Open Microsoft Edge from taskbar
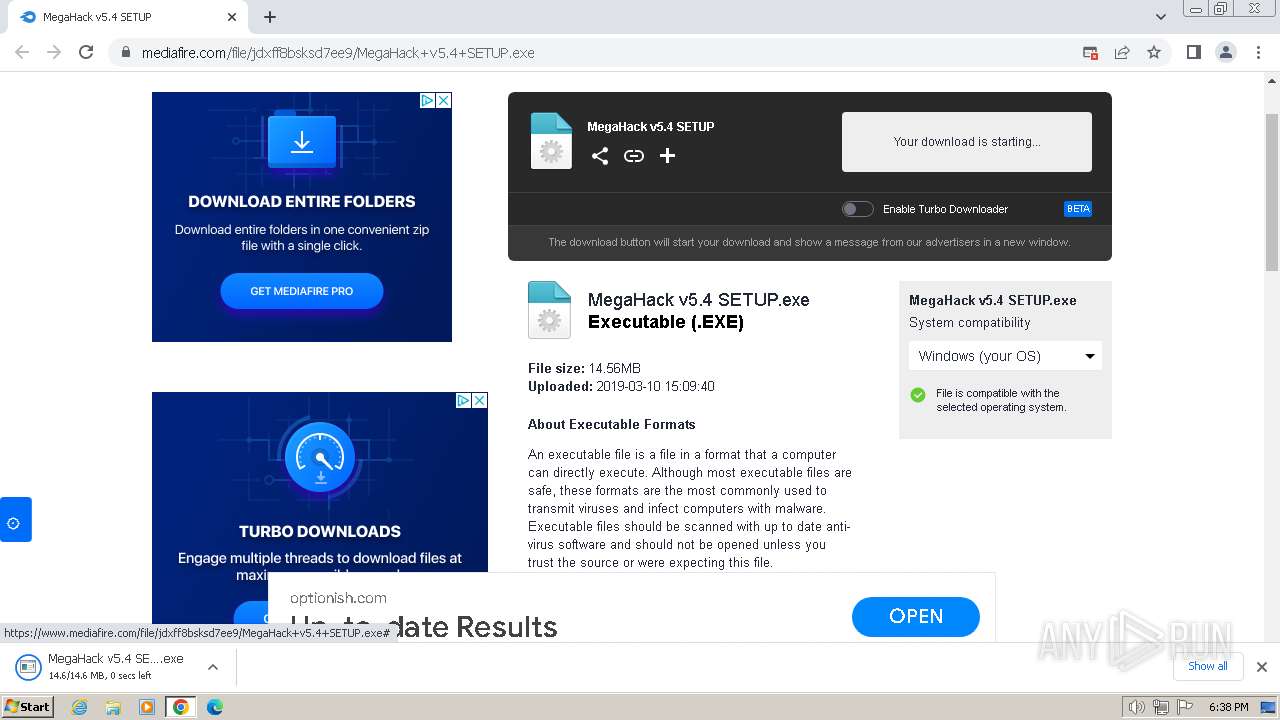This screenshot has height=720, width=1280. [215, 707]
